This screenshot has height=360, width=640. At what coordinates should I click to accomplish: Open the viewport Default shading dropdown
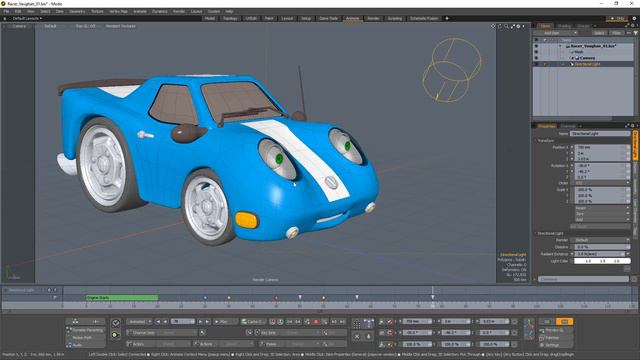tap(50, 26)
